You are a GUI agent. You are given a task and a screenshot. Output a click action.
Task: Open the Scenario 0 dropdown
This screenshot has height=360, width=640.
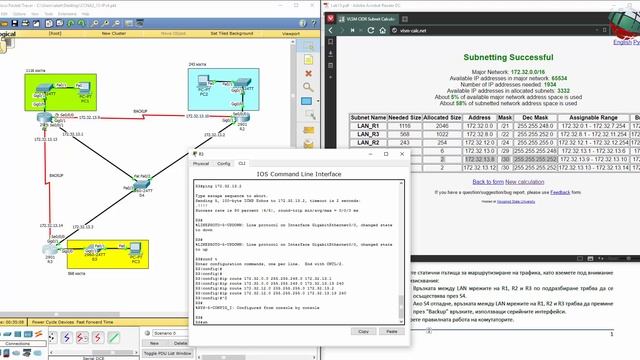[170, 333]
